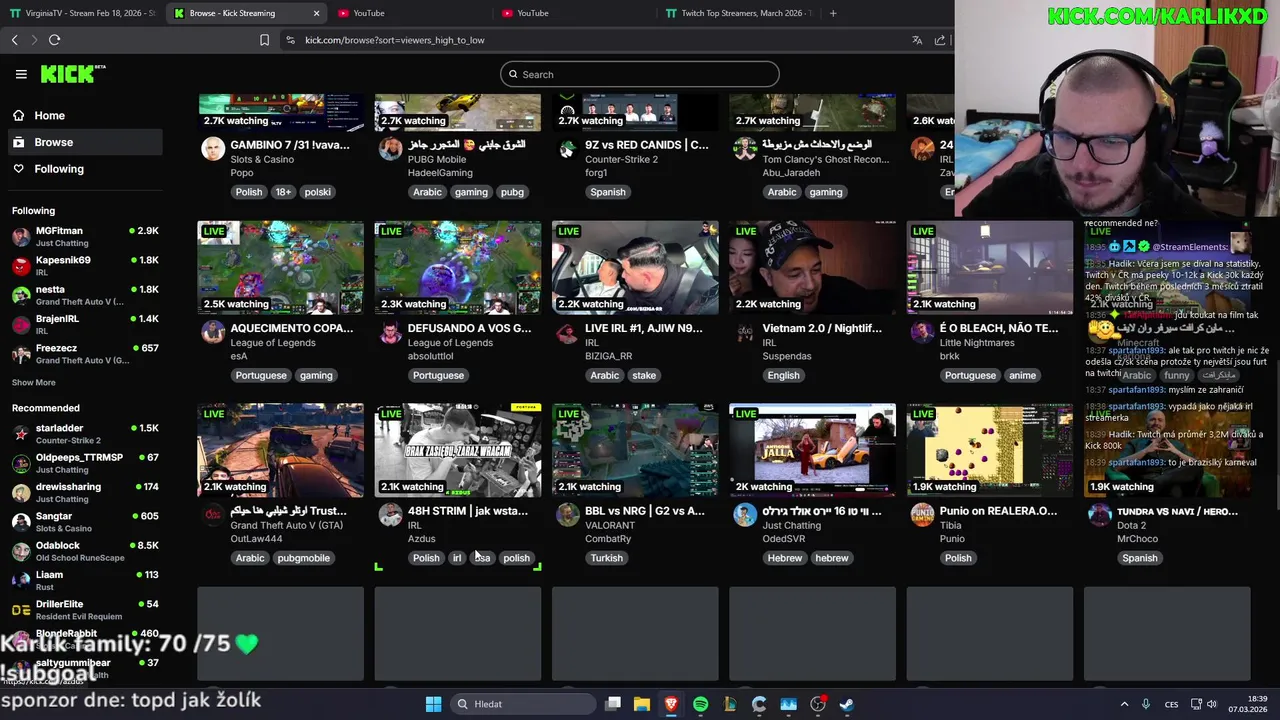Open Steam from the taskbar
Viewport: 1280px width, 720px height.
847,704
